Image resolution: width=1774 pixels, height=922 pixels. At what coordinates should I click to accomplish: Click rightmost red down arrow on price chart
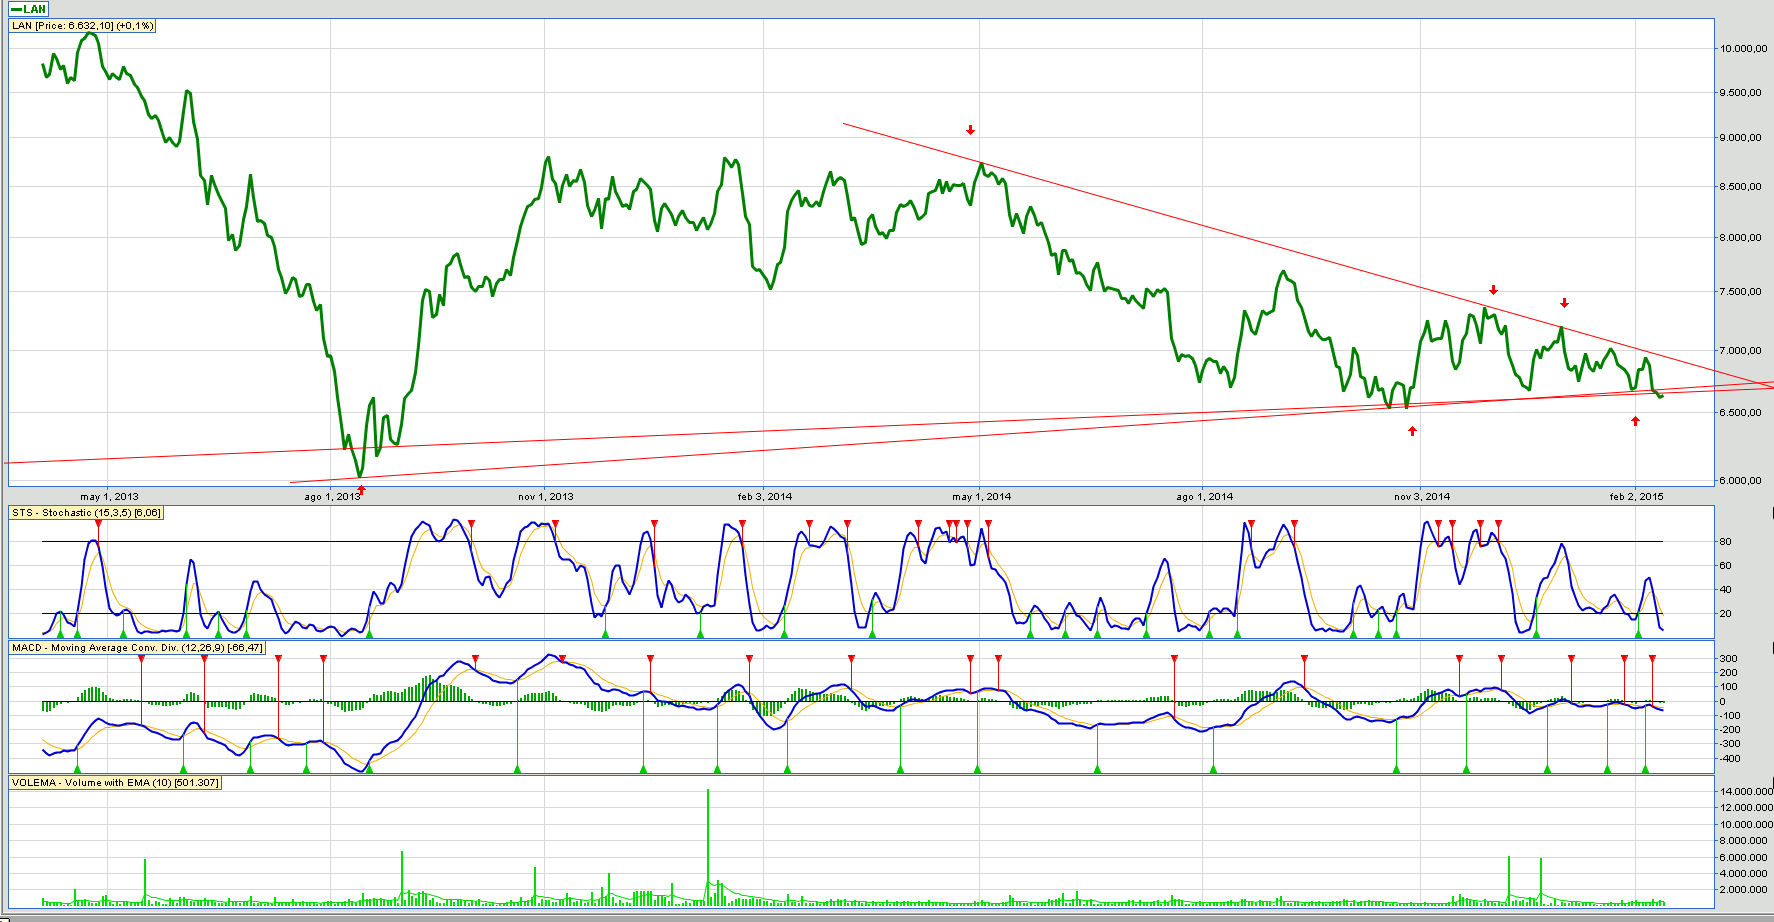click(x=1565, y=303)
